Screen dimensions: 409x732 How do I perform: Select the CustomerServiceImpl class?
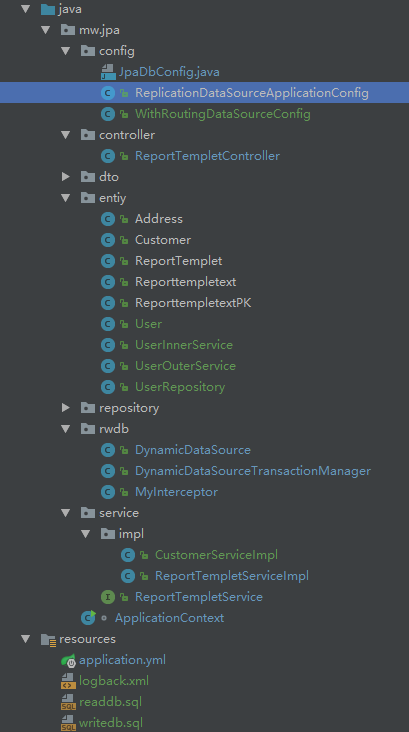[216, 555]
